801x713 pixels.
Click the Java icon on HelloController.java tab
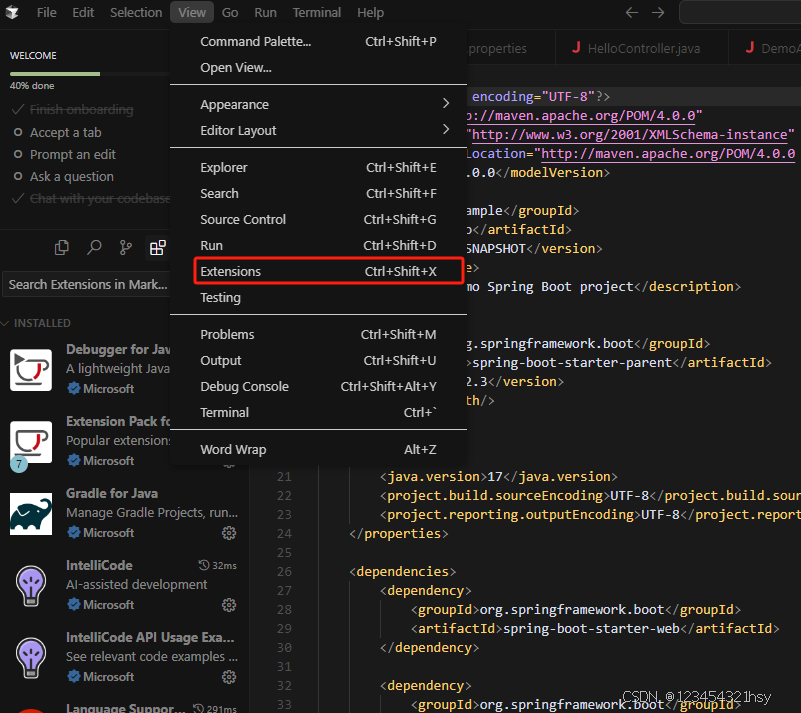click(x=576, y=48)
